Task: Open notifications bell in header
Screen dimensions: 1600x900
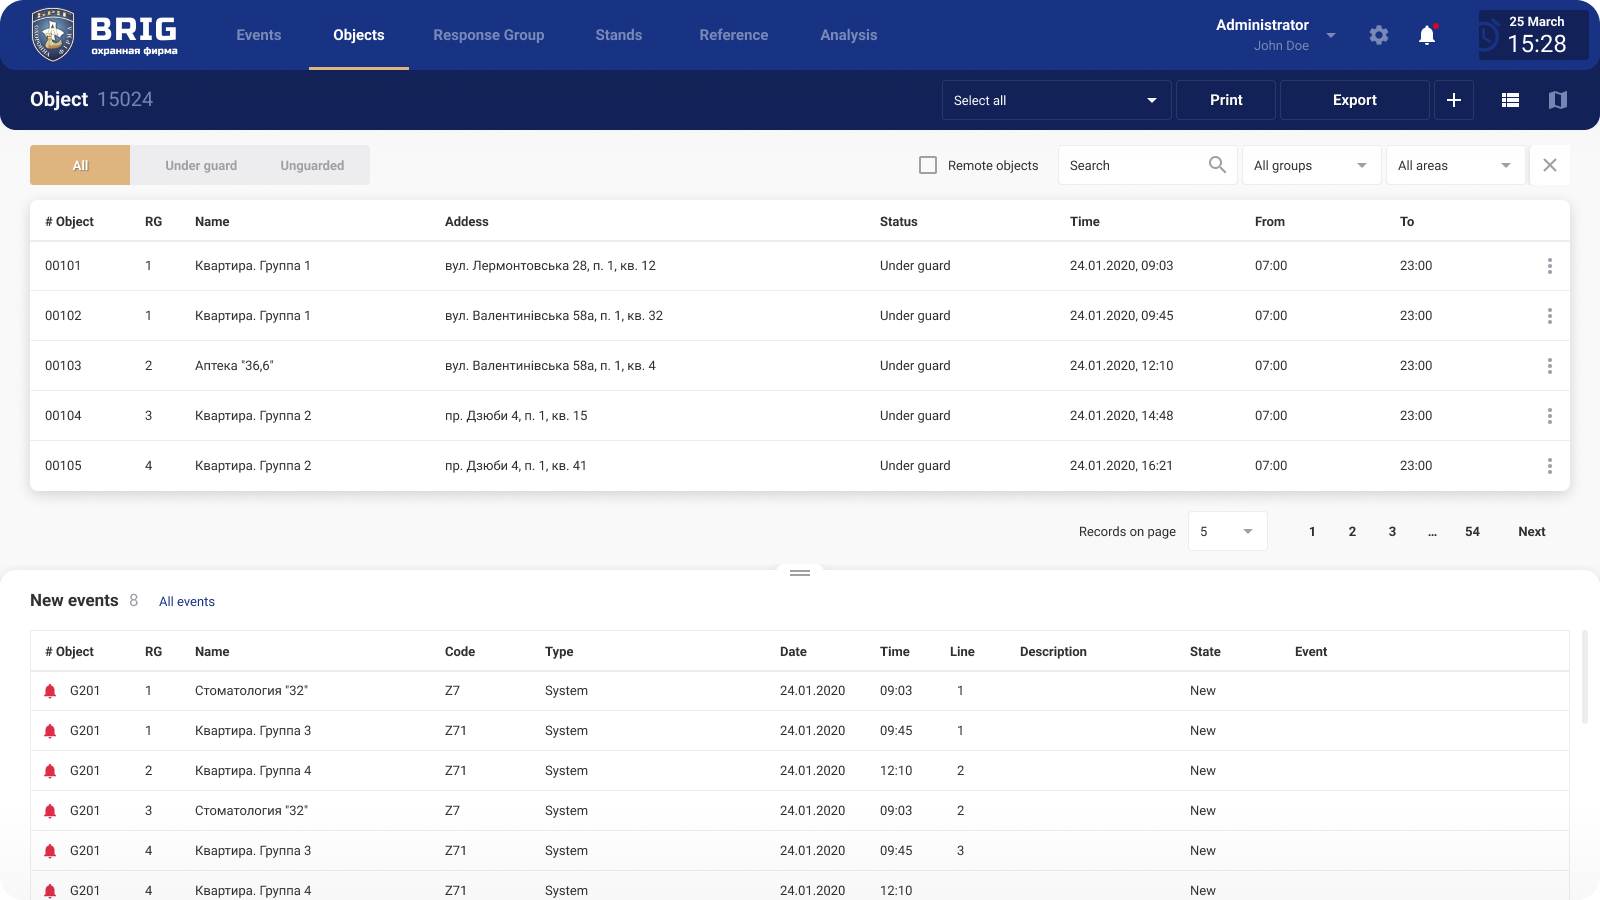Action: pos(1427,35)
